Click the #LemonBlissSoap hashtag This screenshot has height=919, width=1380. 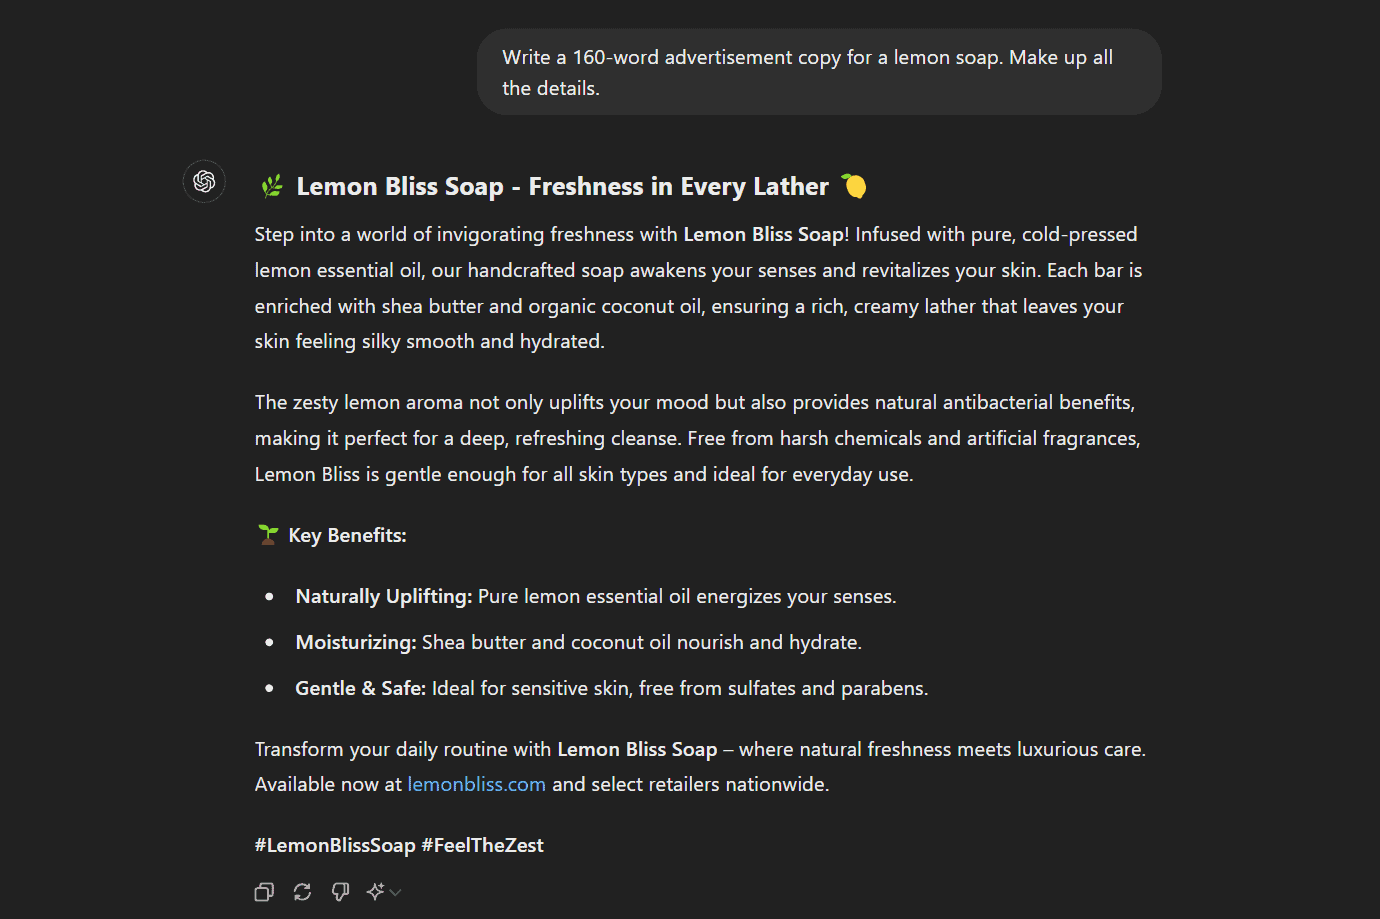(334, 846)
